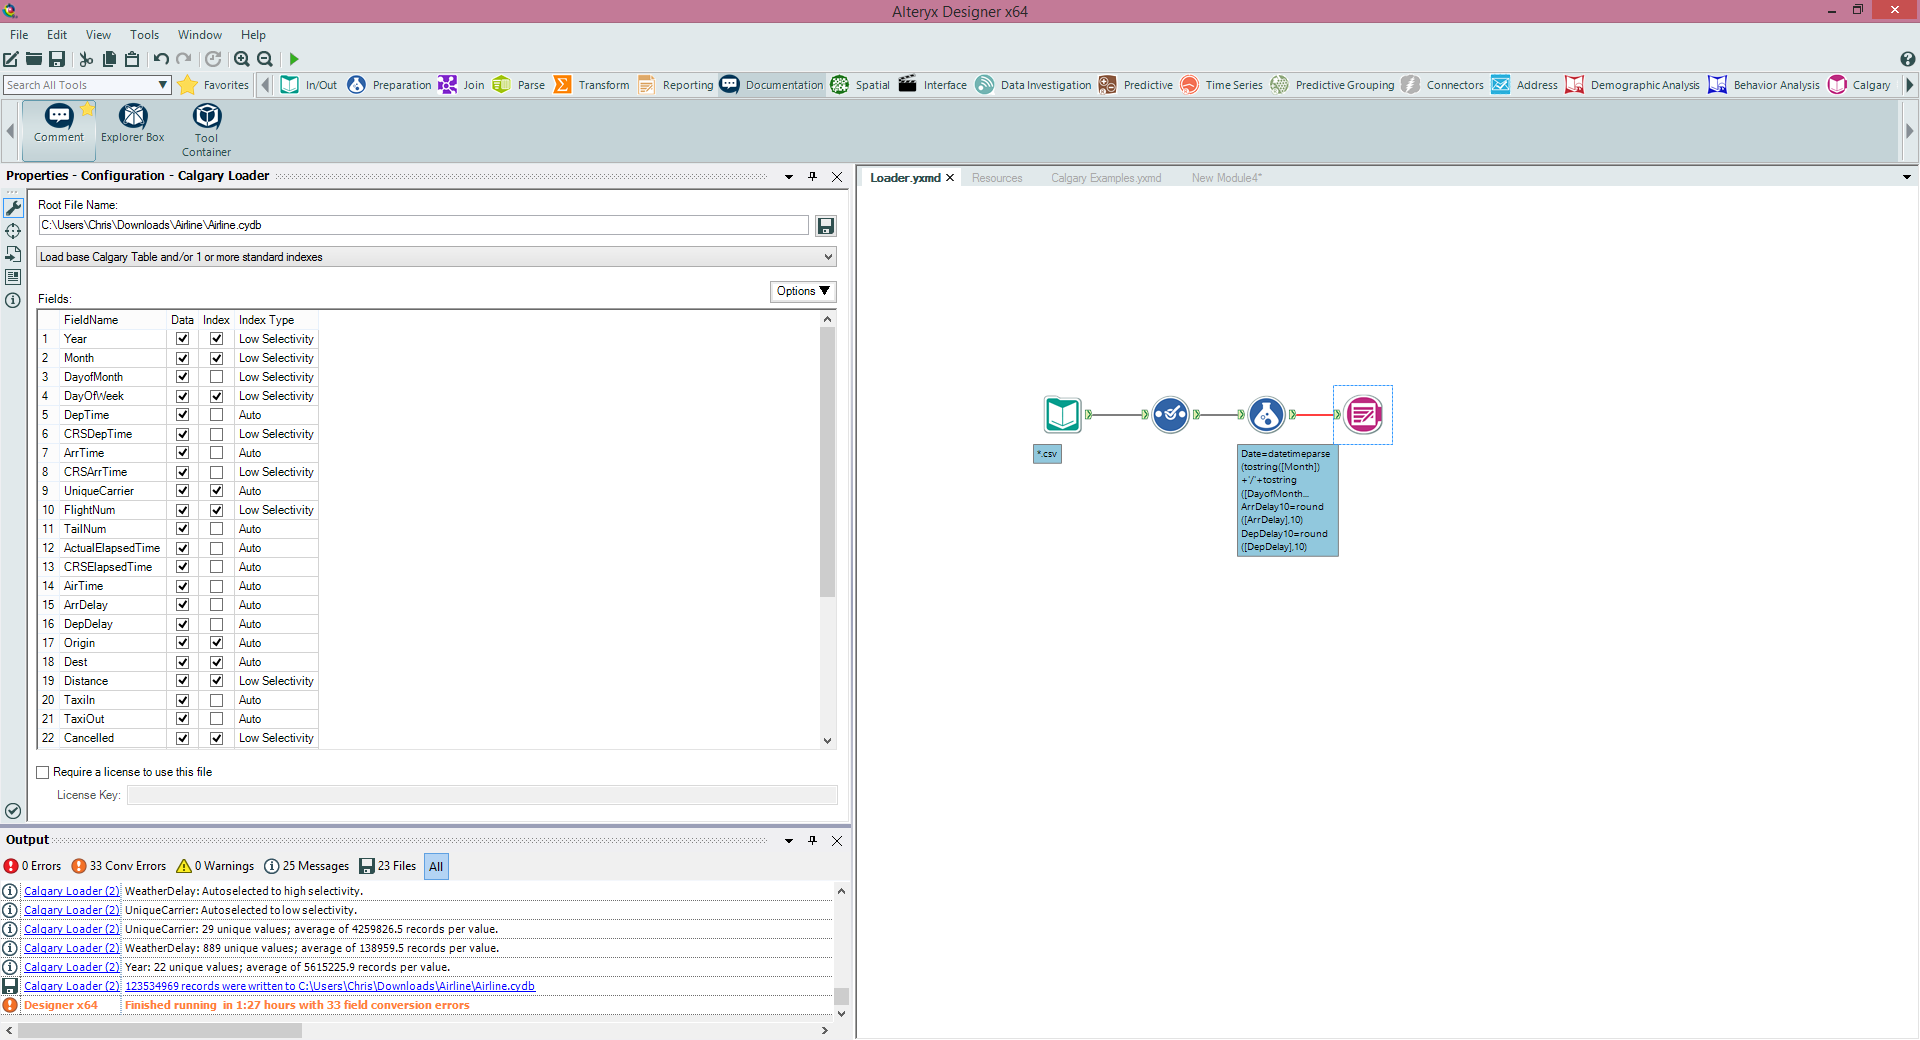Open Output panel dropdown arrow menu
The width and height of the screenshot is (1920, 1040).
789,841
